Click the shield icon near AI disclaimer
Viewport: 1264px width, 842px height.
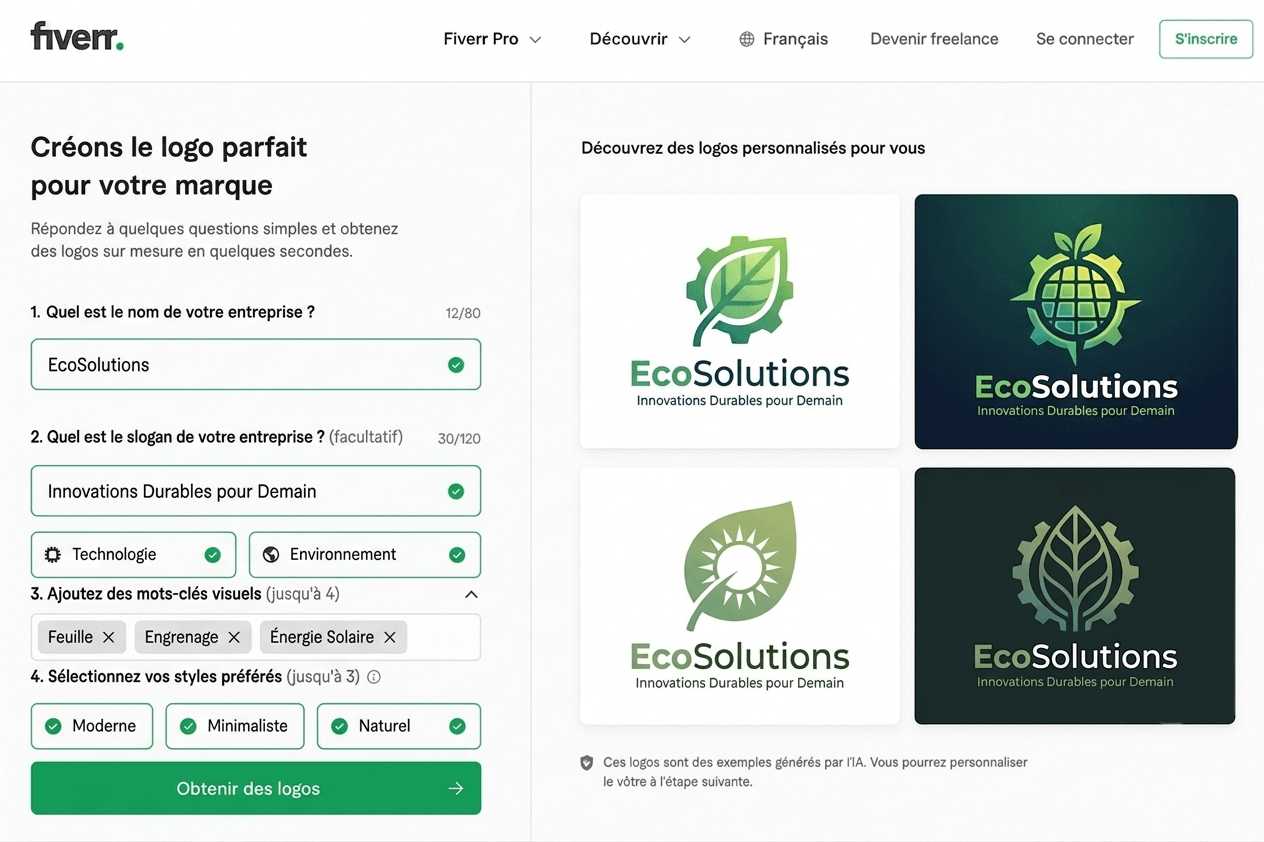coord(587,763)
